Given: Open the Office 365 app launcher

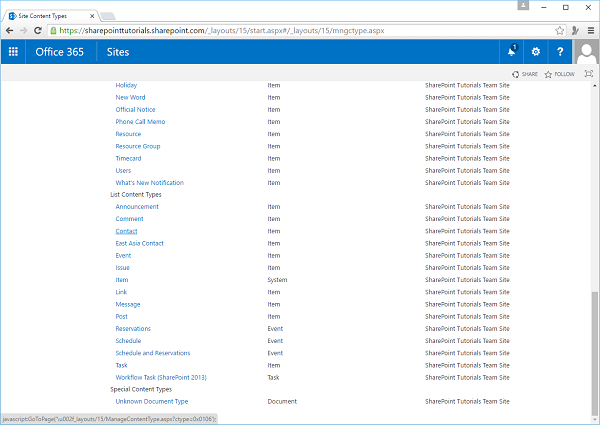Looking at the screenshot, I should pos(13,52).
